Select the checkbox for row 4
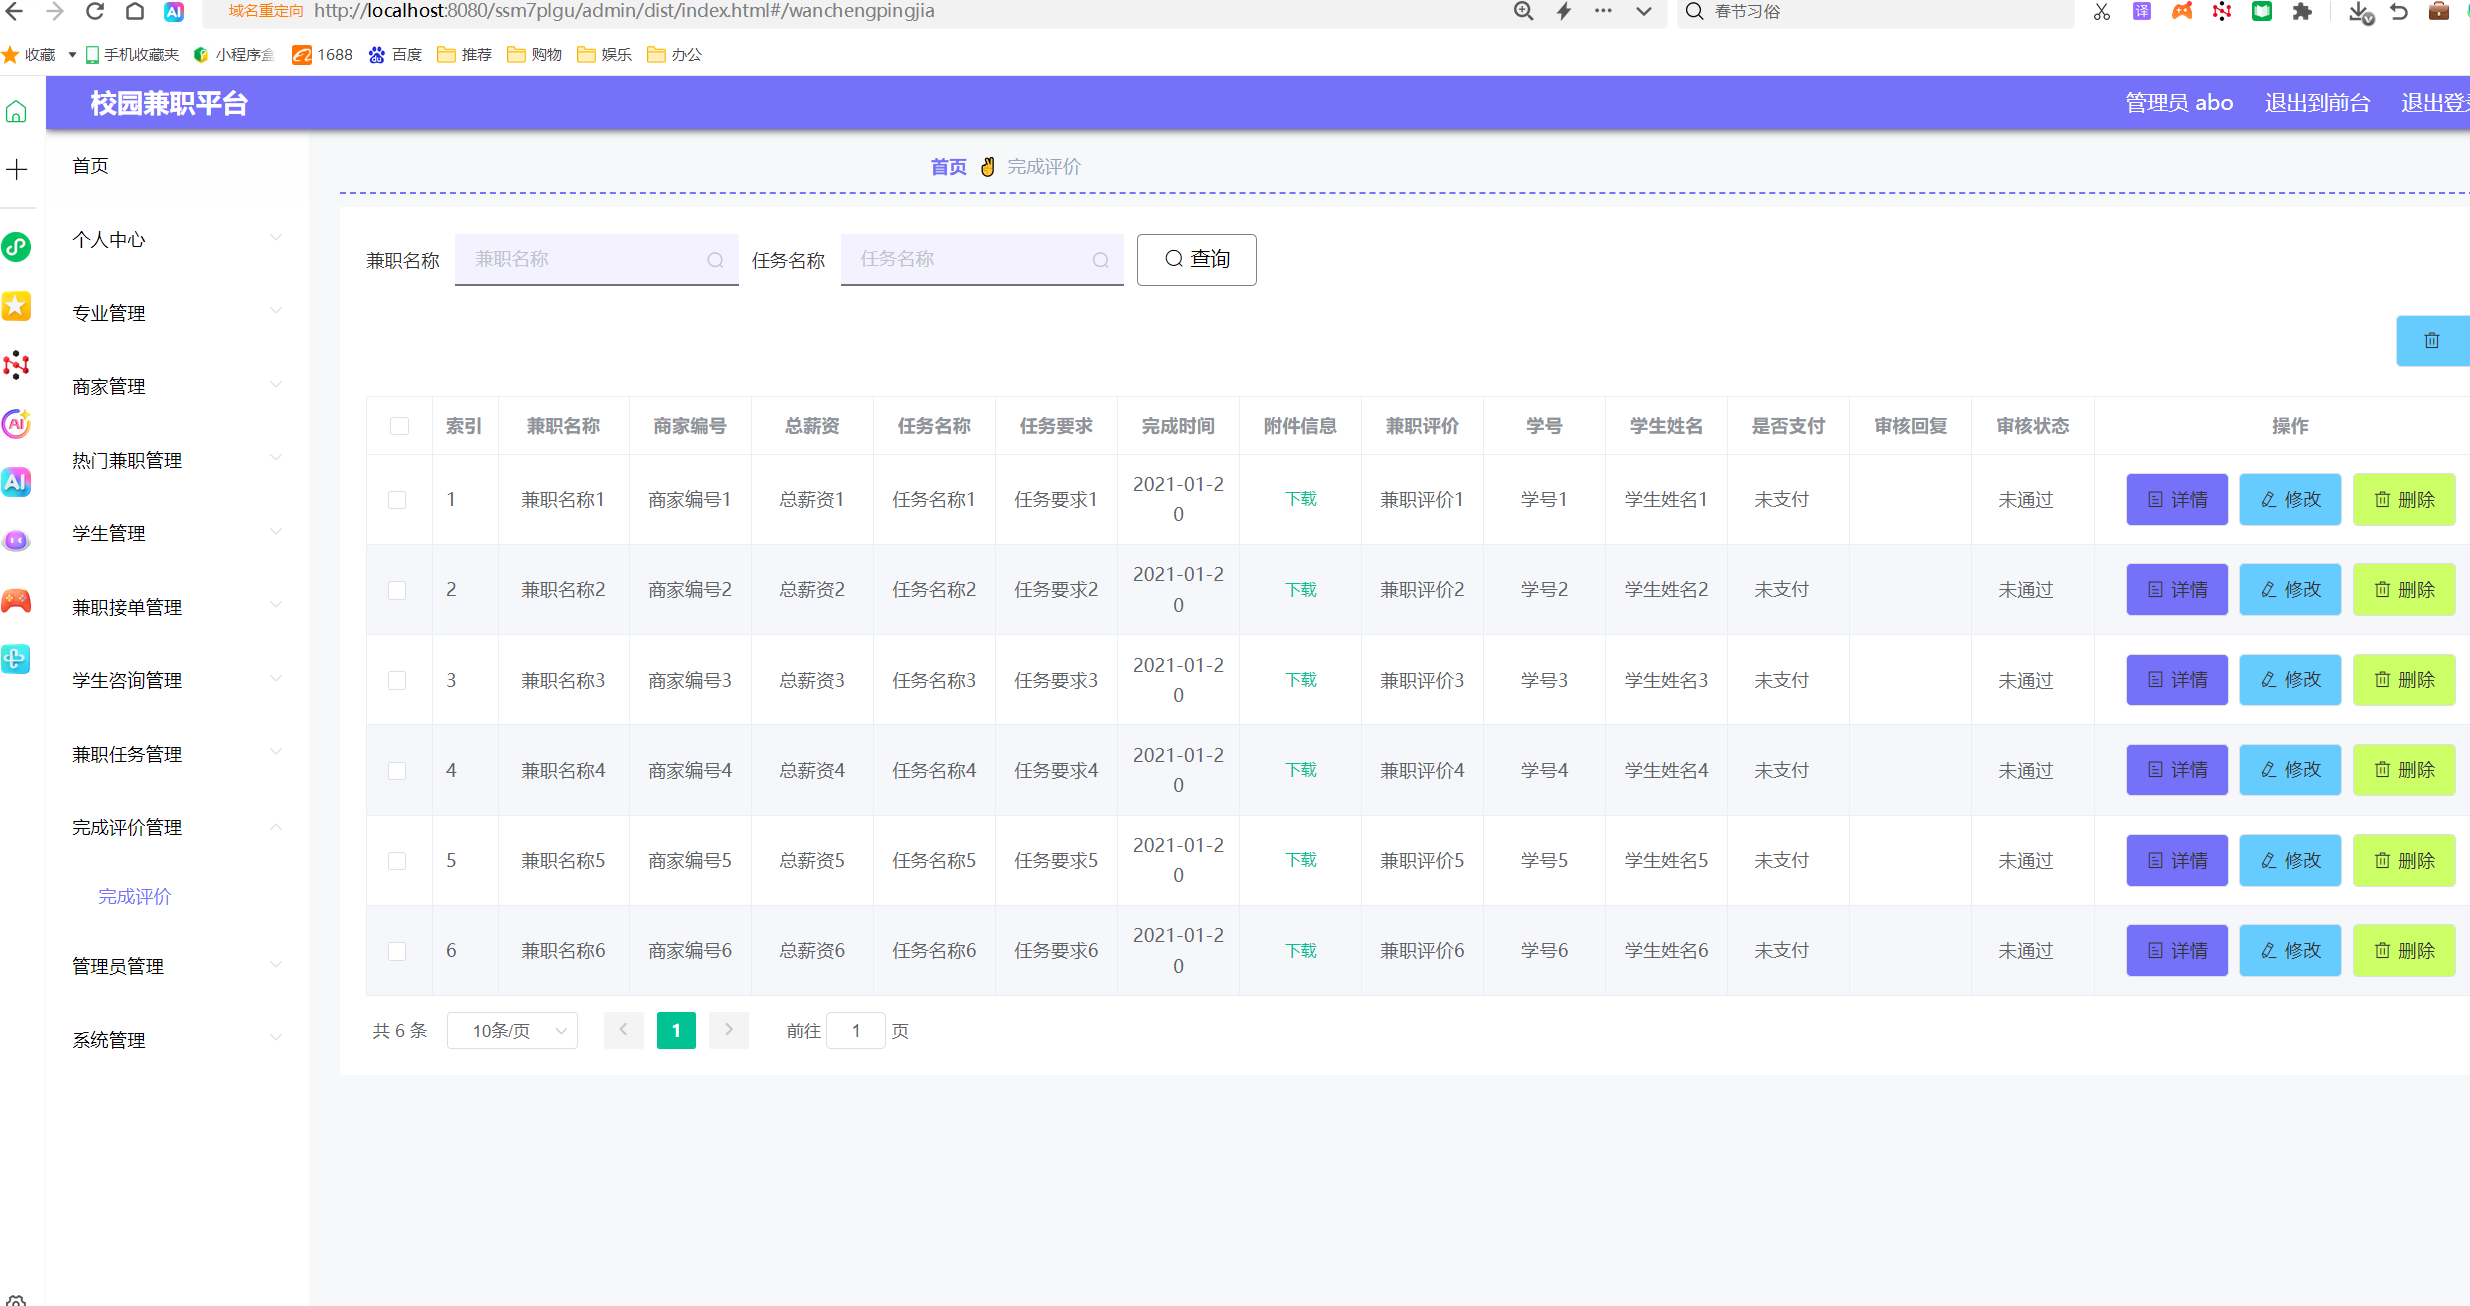The image size is (2470, 1306). [x=397, y=771]
